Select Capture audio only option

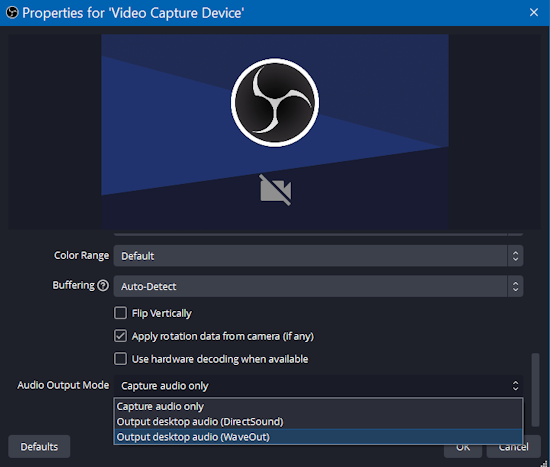point(318,406)
